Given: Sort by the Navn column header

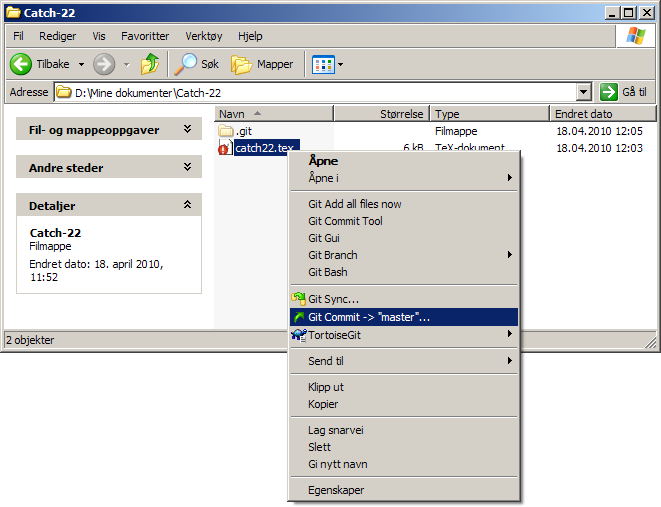Looking at the screenshot, I should point(274,114).
